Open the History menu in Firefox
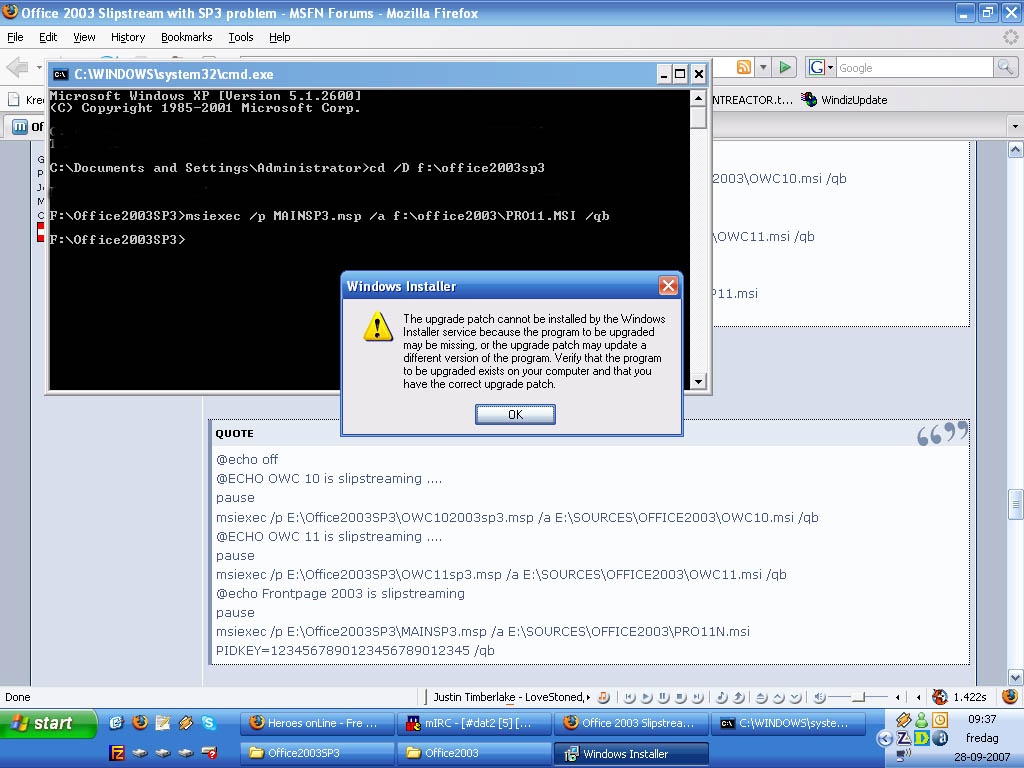Screen dimensions: 1024x768 (x=128, y=37)
